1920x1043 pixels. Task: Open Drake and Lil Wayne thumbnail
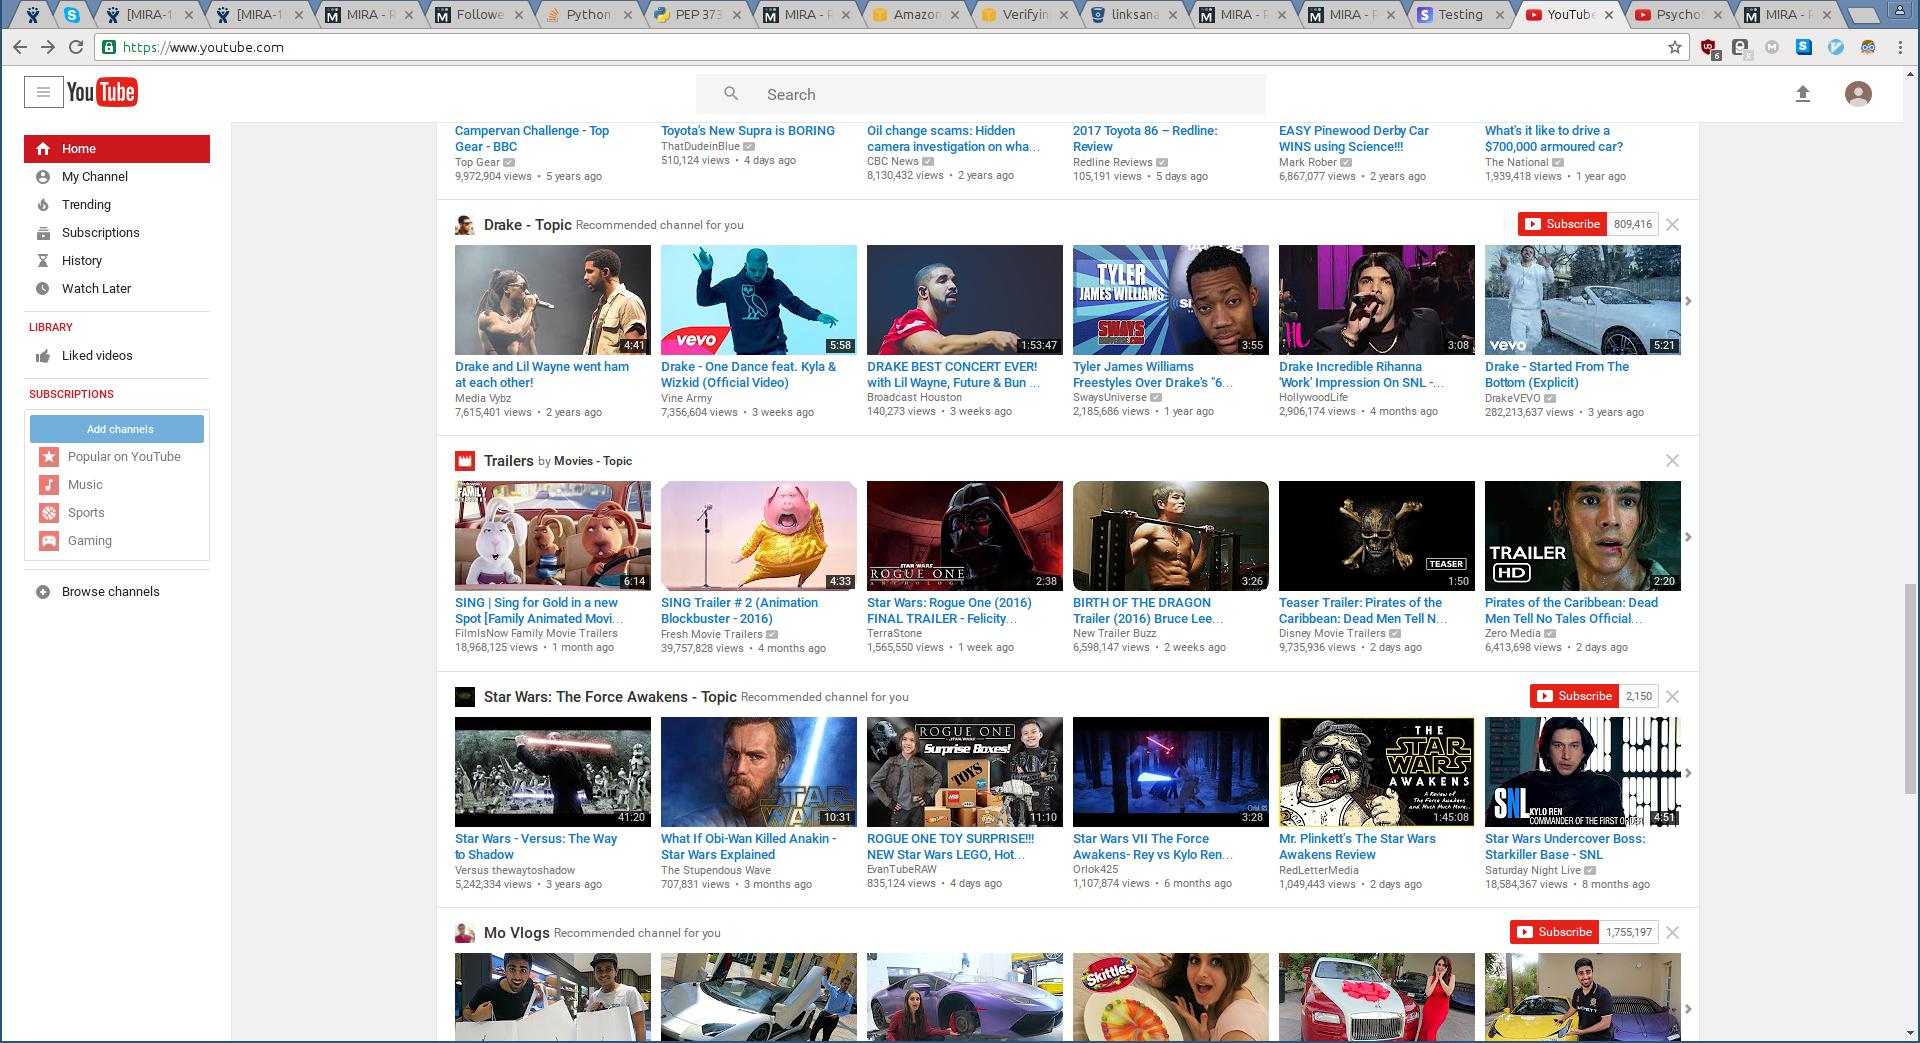pos(553,300)
